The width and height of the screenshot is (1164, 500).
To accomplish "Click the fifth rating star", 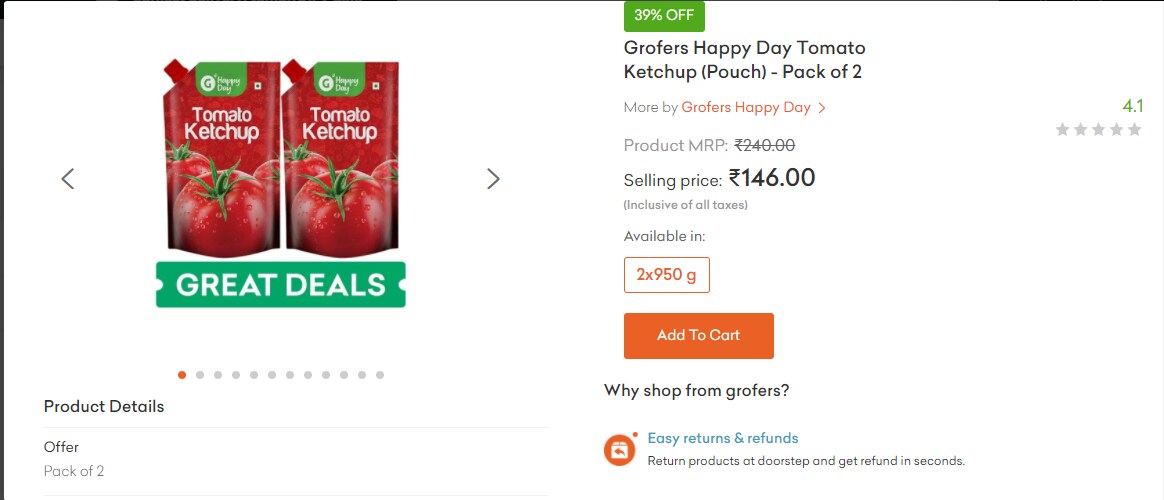I will [x=1134, y=130].
